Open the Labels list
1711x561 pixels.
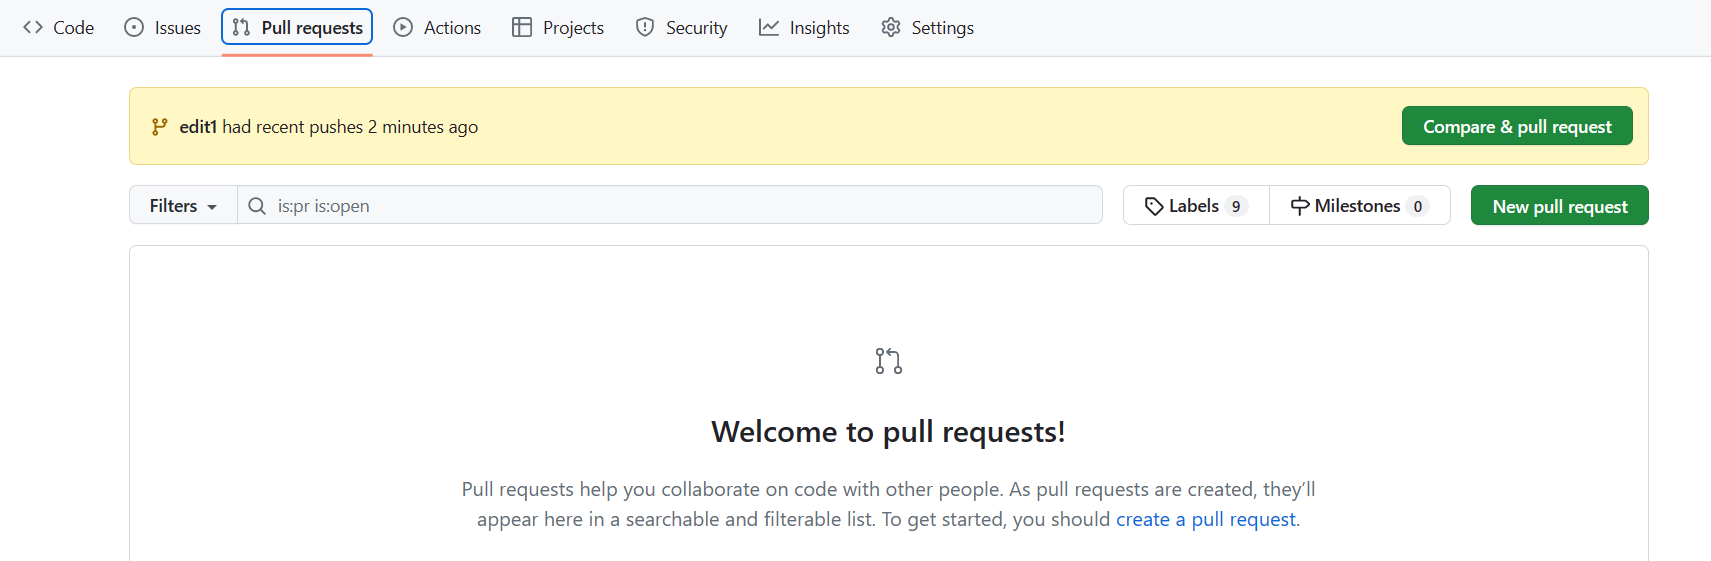(x=1196, y=206)
